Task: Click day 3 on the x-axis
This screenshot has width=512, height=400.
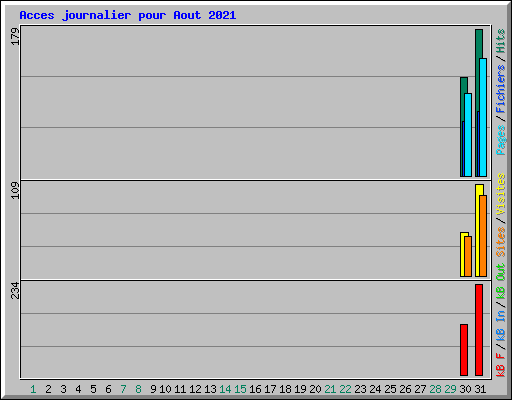Action: tap(63, 389)
